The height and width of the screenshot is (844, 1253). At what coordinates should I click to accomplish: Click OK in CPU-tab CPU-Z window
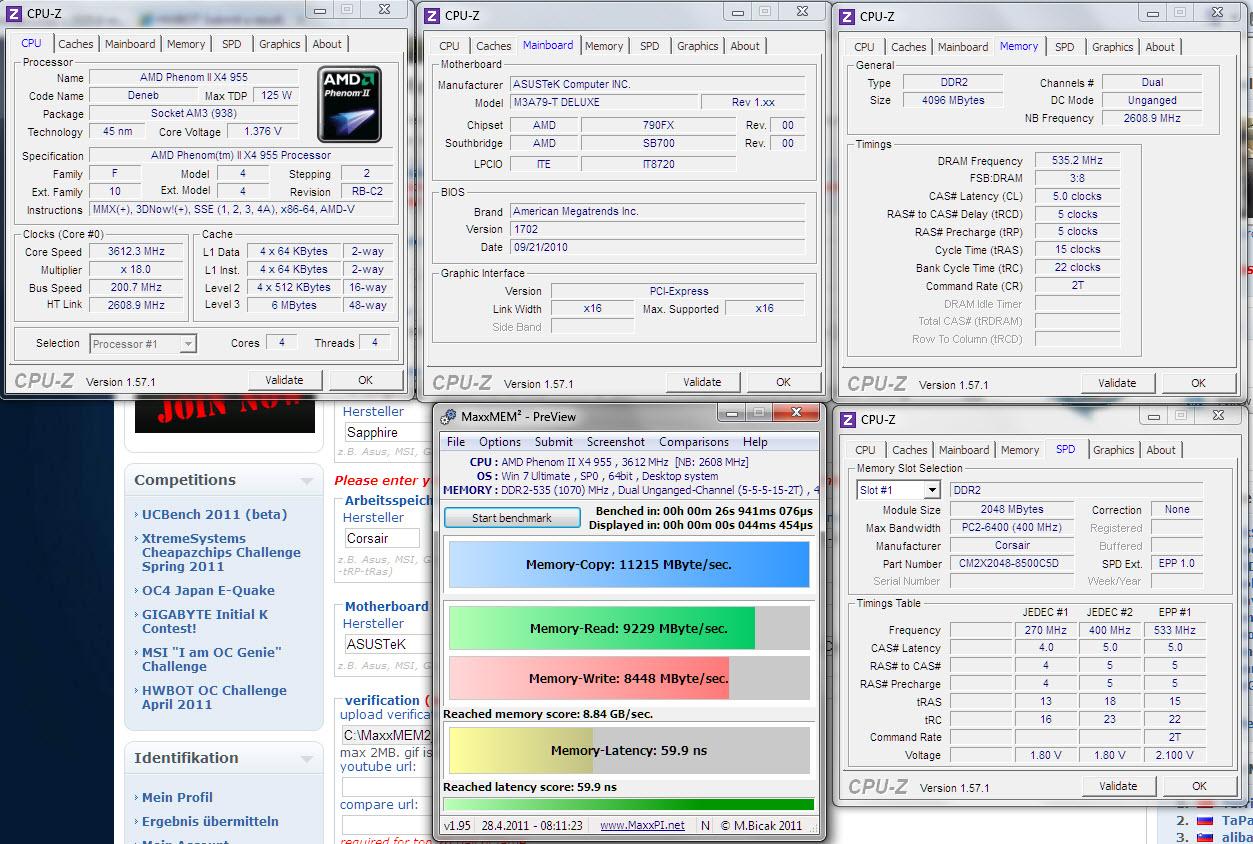click(x=366, y=380)
